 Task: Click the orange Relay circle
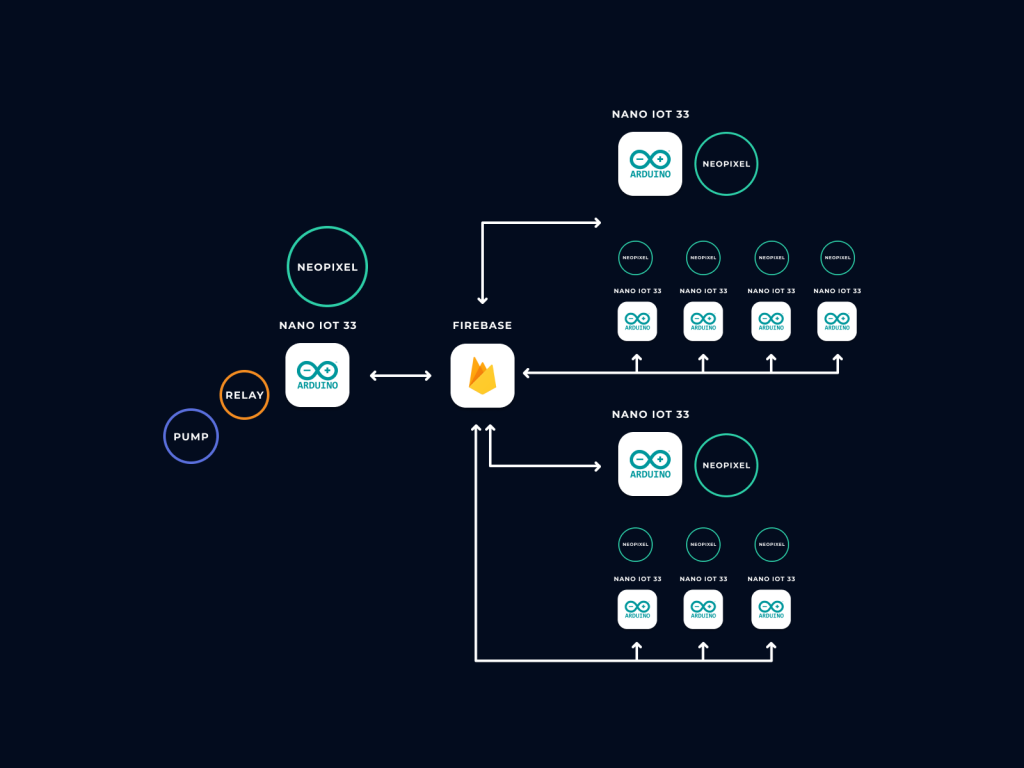tap(244, 395)
